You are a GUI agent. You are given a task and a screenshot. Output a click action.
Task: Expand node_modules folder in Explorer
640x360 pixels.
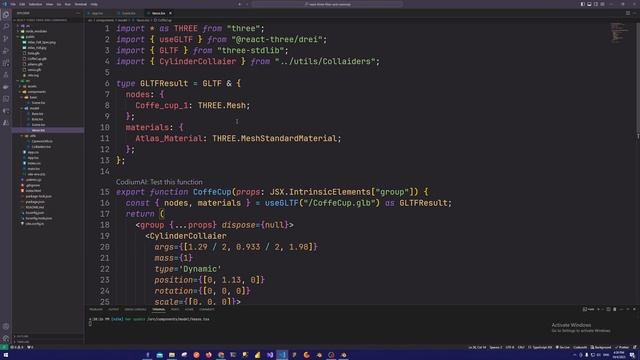[x=35, y=31]
